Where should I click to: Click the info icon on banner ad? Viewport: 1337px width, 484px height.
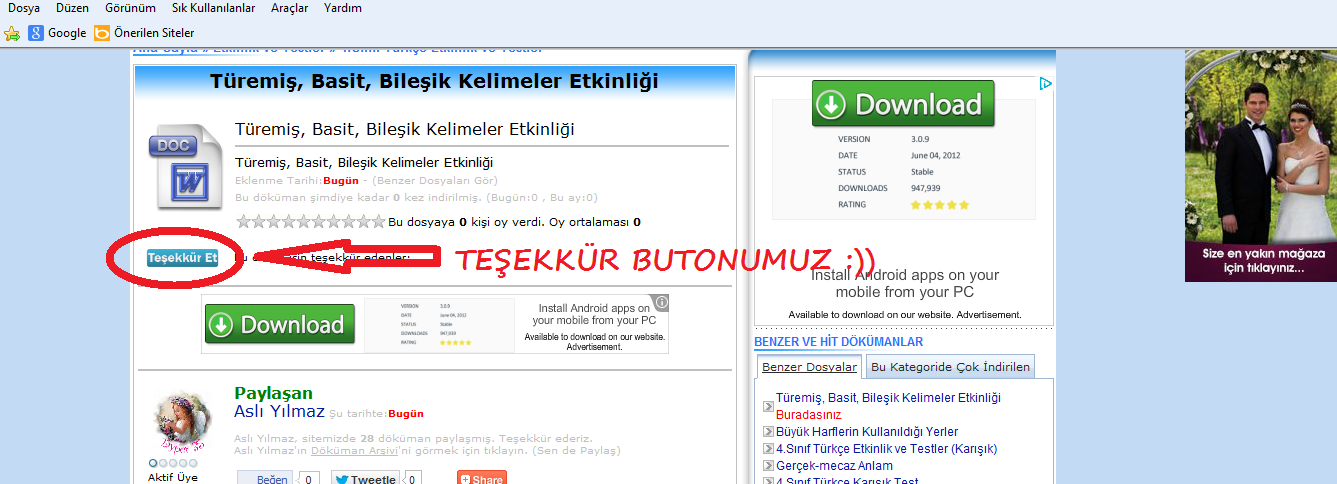[661, 302]
